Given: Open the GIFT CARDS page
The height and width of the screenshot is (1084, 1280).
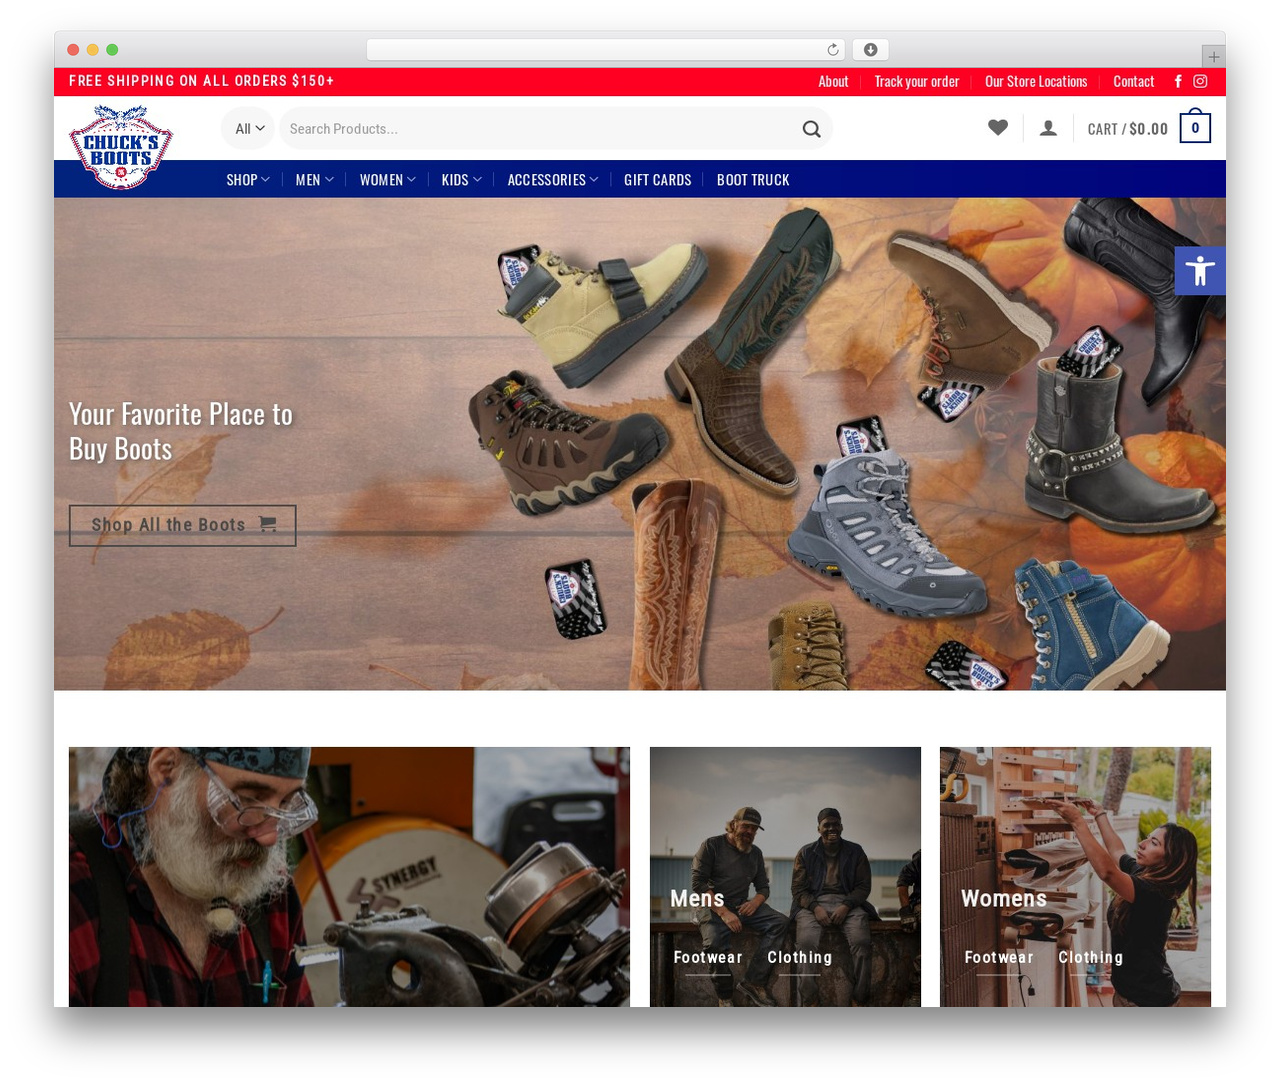Looking at the screenshot, I should pyautogui.click(x=658, y=180).
